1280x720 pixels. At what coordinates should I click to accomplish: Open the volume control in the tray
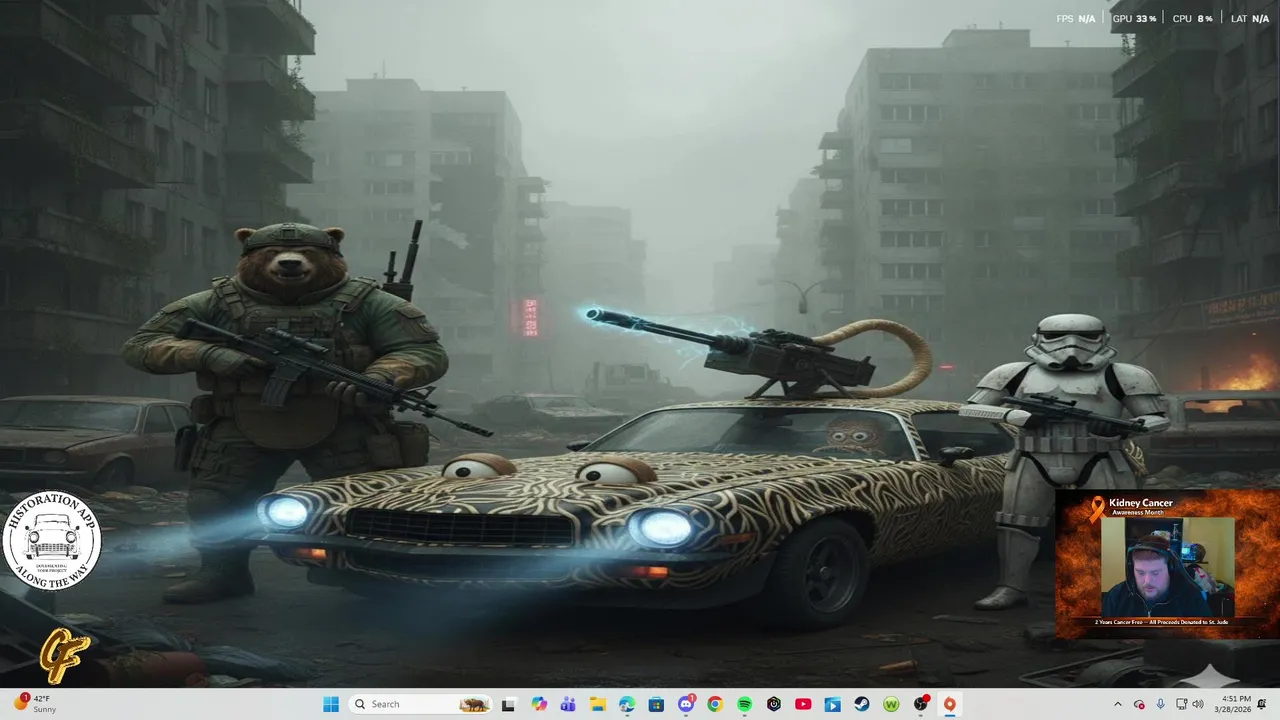(1198, 704)
